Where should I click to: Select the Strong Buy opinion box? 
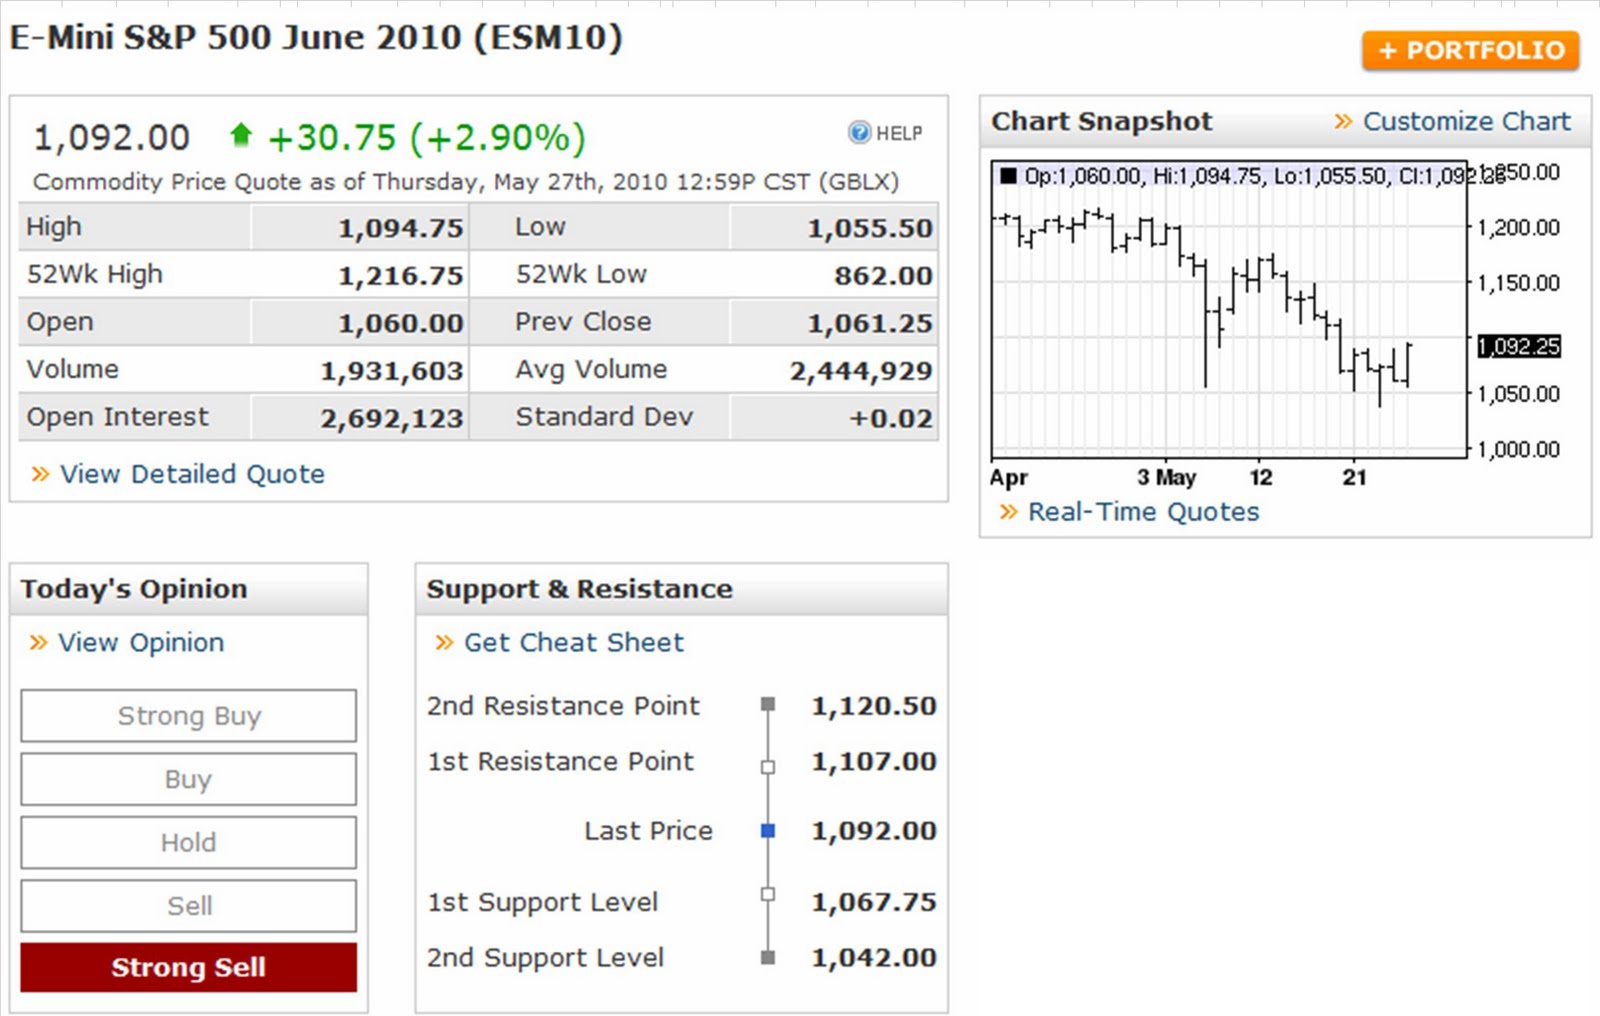coord(188,716)
